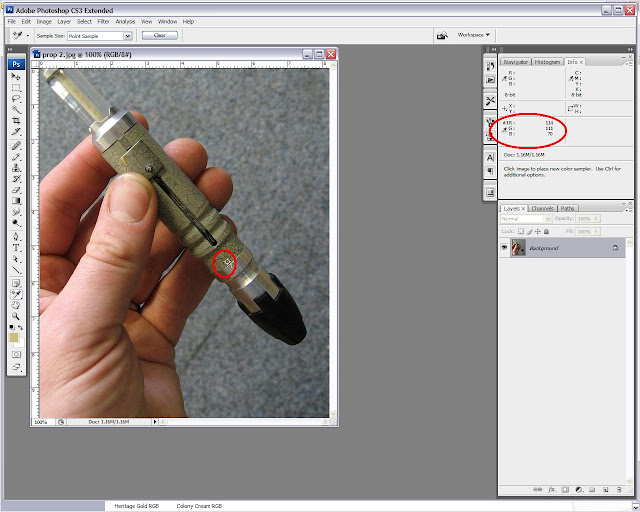Open the Paragraph panel icon
Screen dimensions: 640x512
[x=490, y=171]
